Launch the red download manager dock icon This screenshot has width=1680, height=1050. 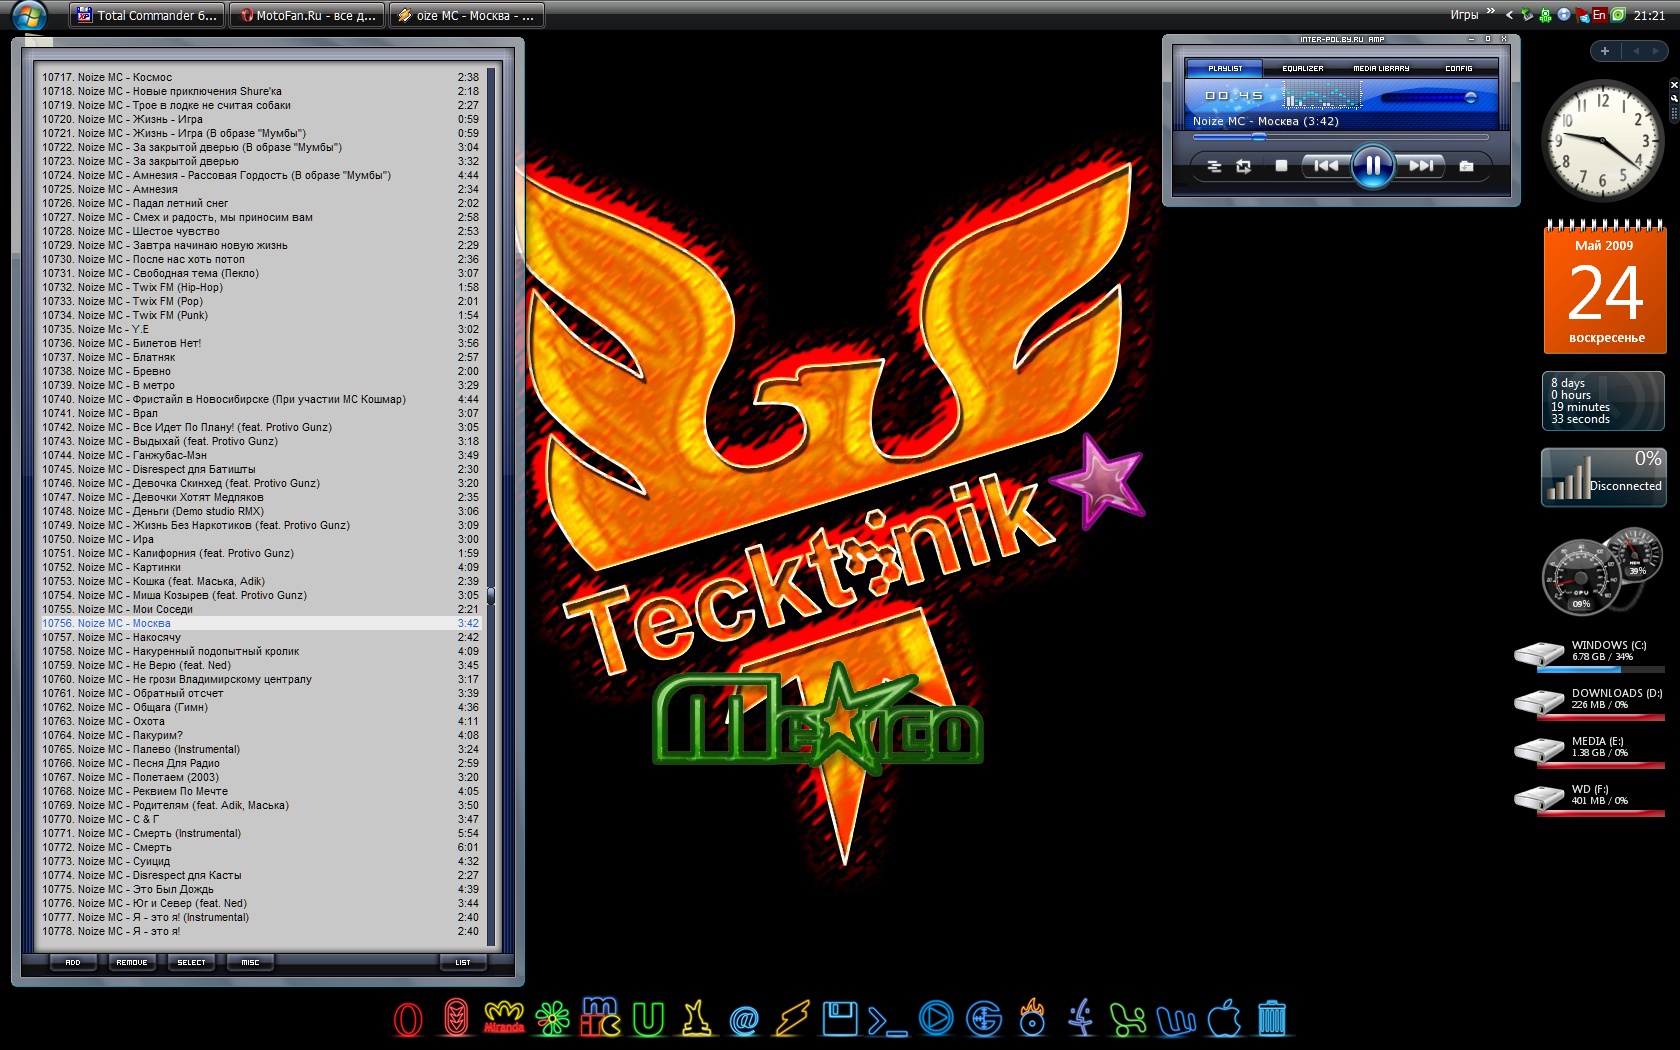(456, 1018)
